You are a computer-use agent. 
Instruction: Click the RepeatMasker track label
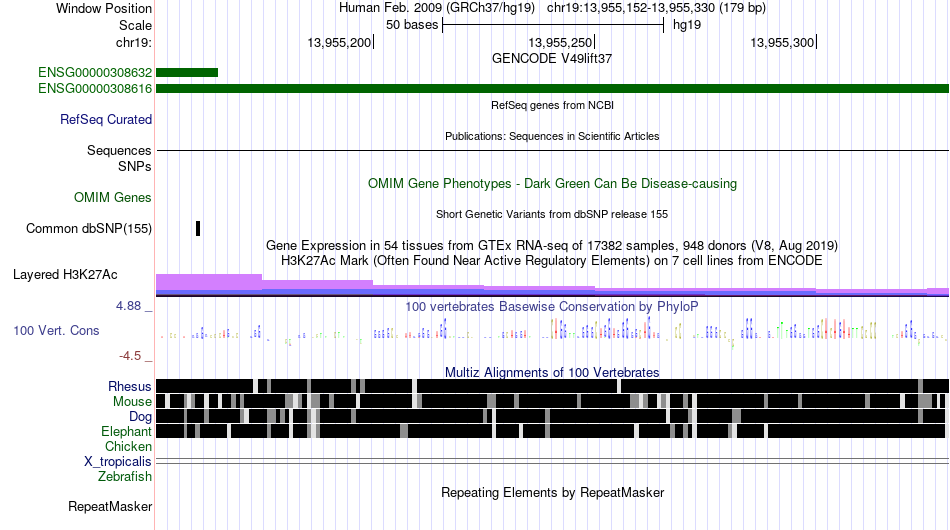[110, 506]
